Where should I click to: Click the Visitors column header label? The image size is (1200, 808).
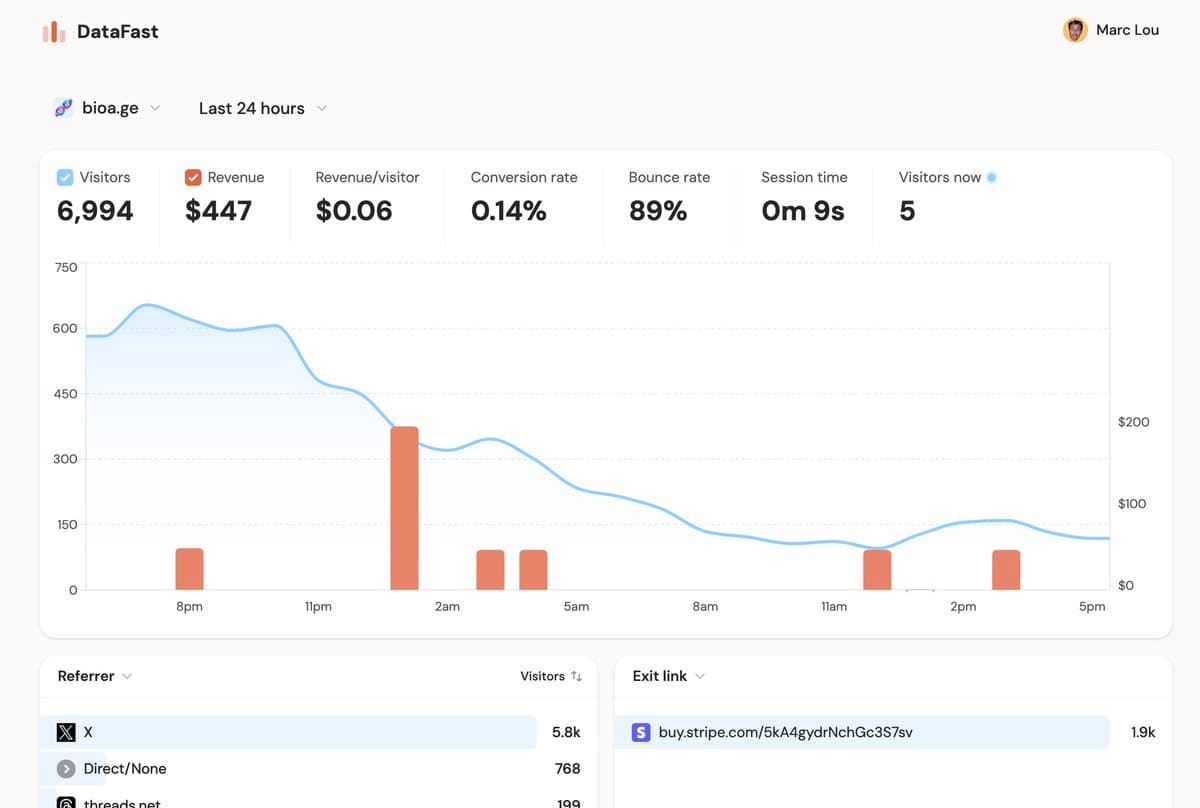[542, 676]
